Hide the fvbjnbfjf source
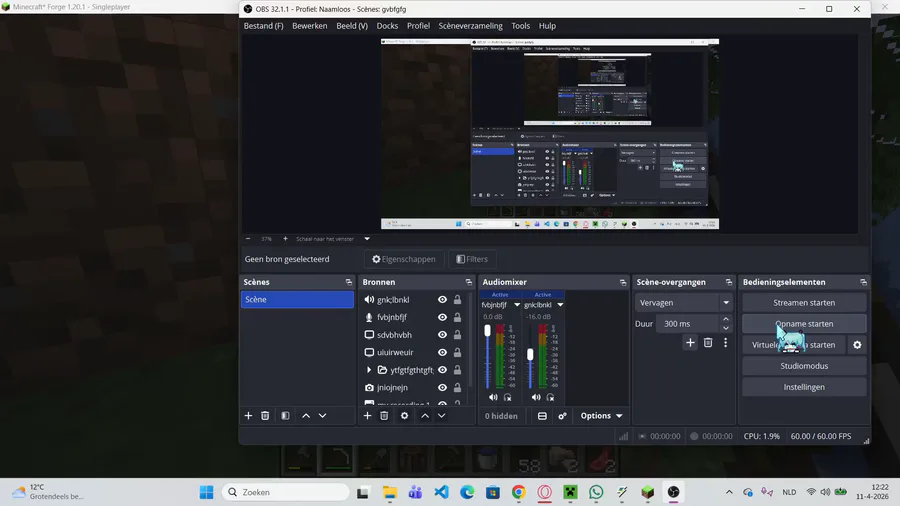900x506 pixels. coord(442,317)
